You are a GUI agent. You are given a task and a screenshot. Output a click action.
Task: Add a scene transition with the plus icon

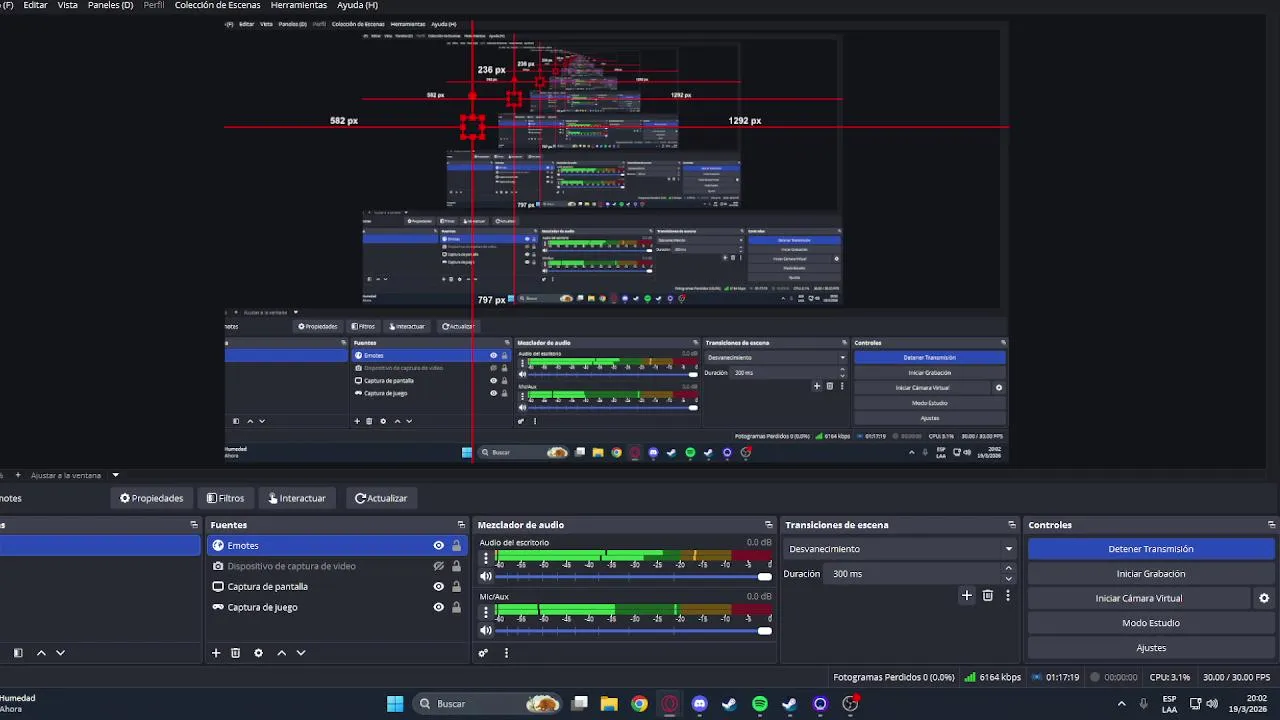(966, 595)
